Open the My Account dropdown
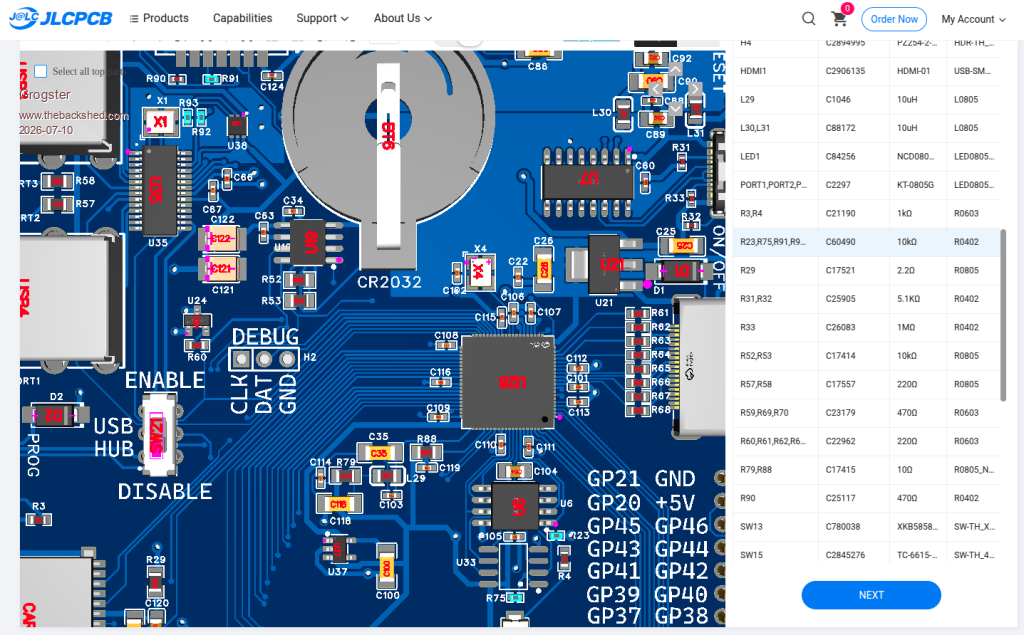The image size is (1024, 635). point(973,19)
